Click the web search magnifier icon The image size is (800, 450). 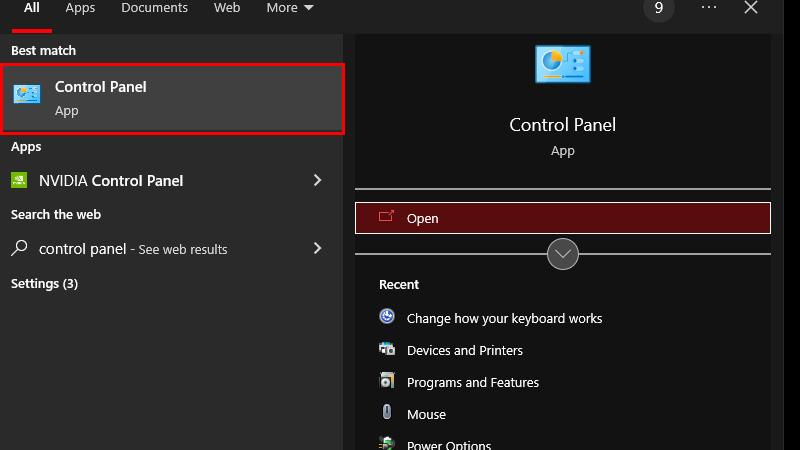click(x=19, y=248)
